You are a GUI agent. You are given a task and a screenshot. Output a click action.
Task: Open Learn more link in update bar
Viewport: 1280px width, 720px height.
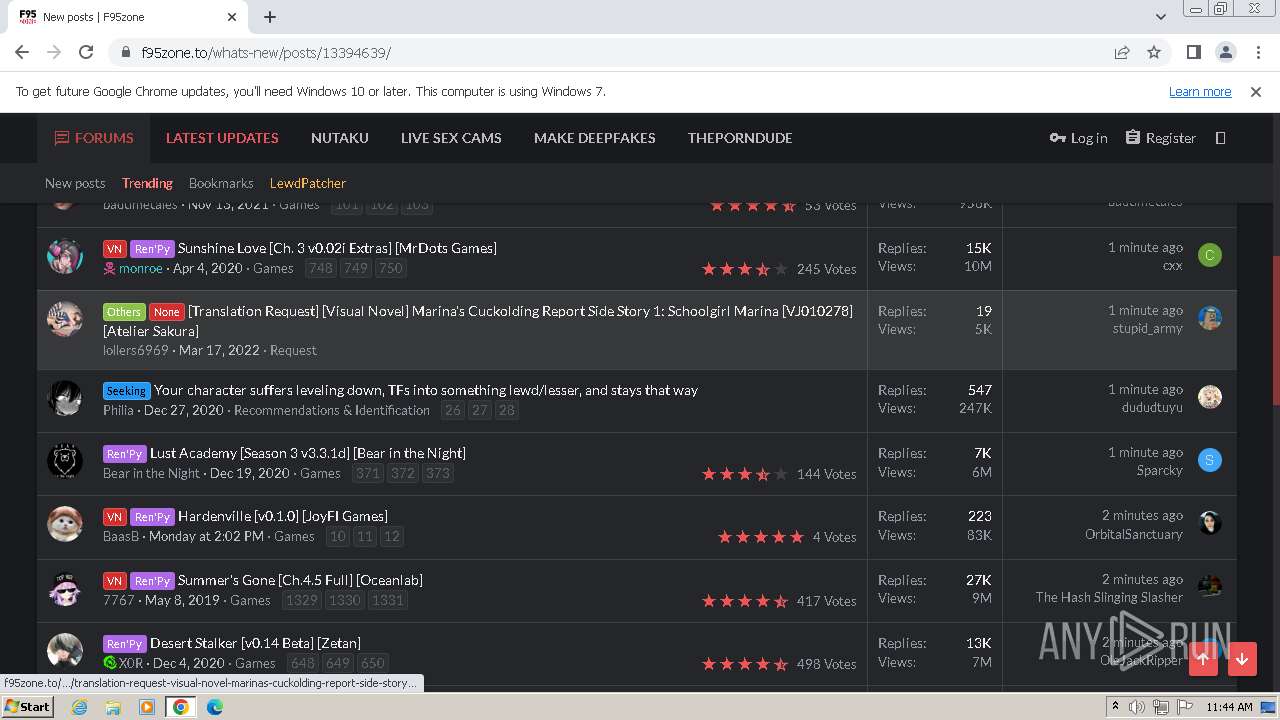(1200, 91)
